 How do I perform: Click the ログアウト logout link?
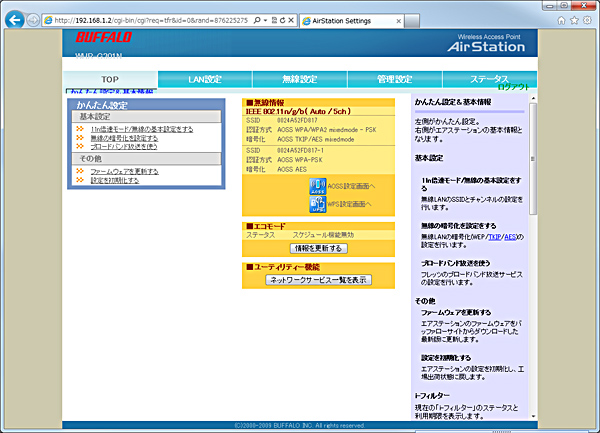(x=512, y=88)
